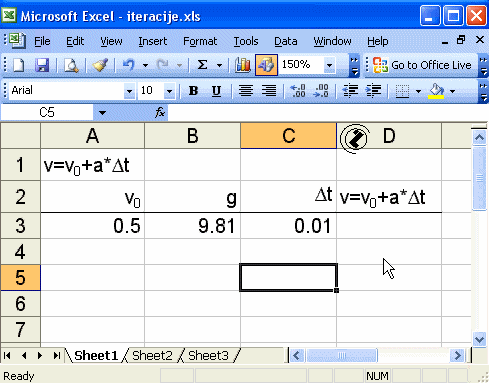Screen dimensions: 489x383
Task: Click the Save disk icon
Action: (x=42, y=65)
